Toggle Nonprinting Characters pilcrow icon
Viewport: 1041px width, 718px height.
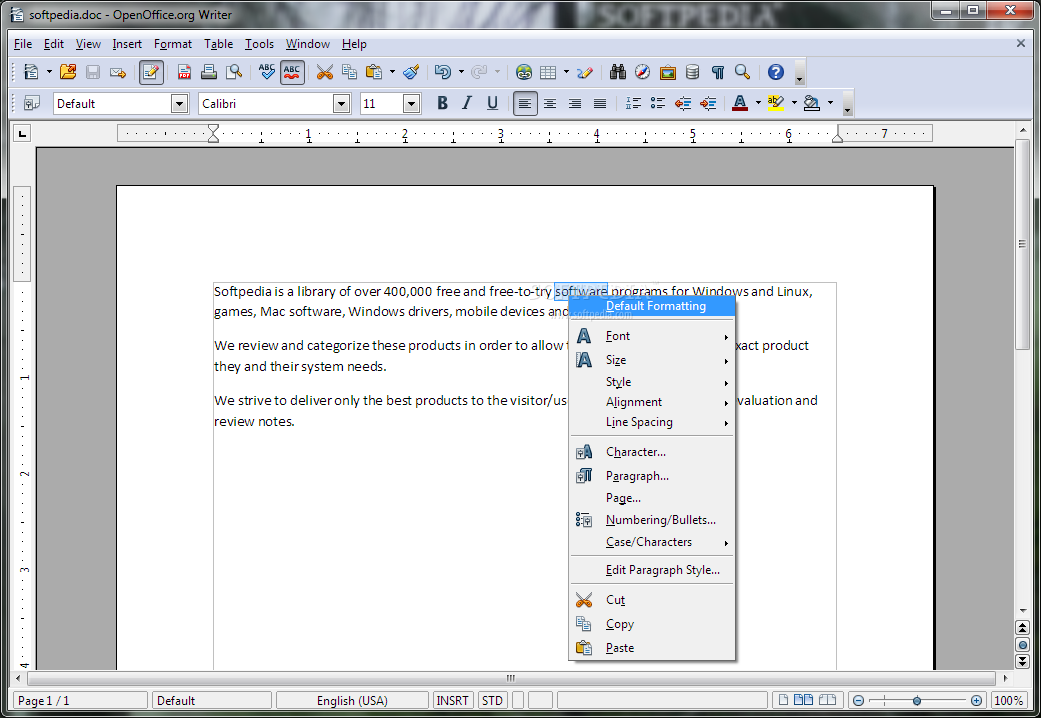click(x=718, y=72)
